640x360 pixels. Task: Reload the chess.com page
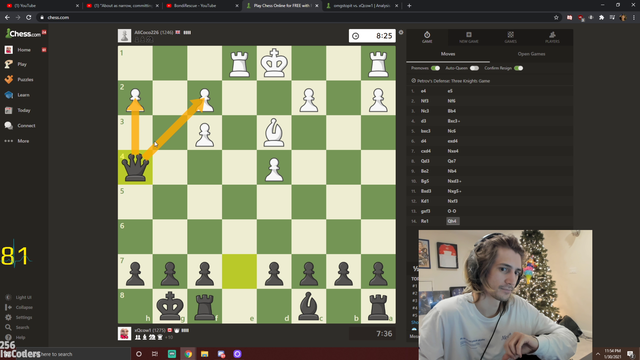[29, 18]
